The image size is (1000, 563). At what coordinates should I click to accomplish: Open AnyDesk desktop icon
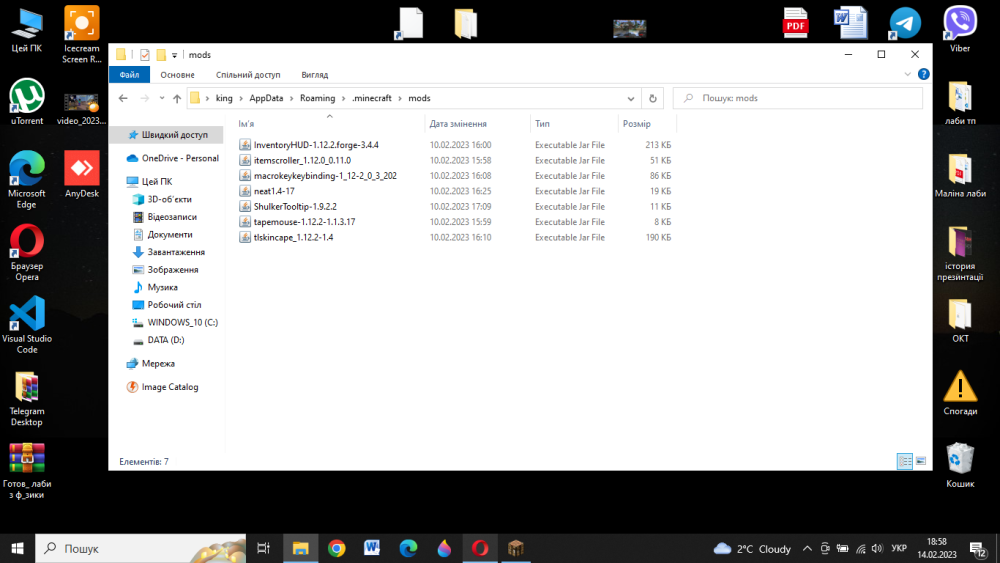(82, 174)
